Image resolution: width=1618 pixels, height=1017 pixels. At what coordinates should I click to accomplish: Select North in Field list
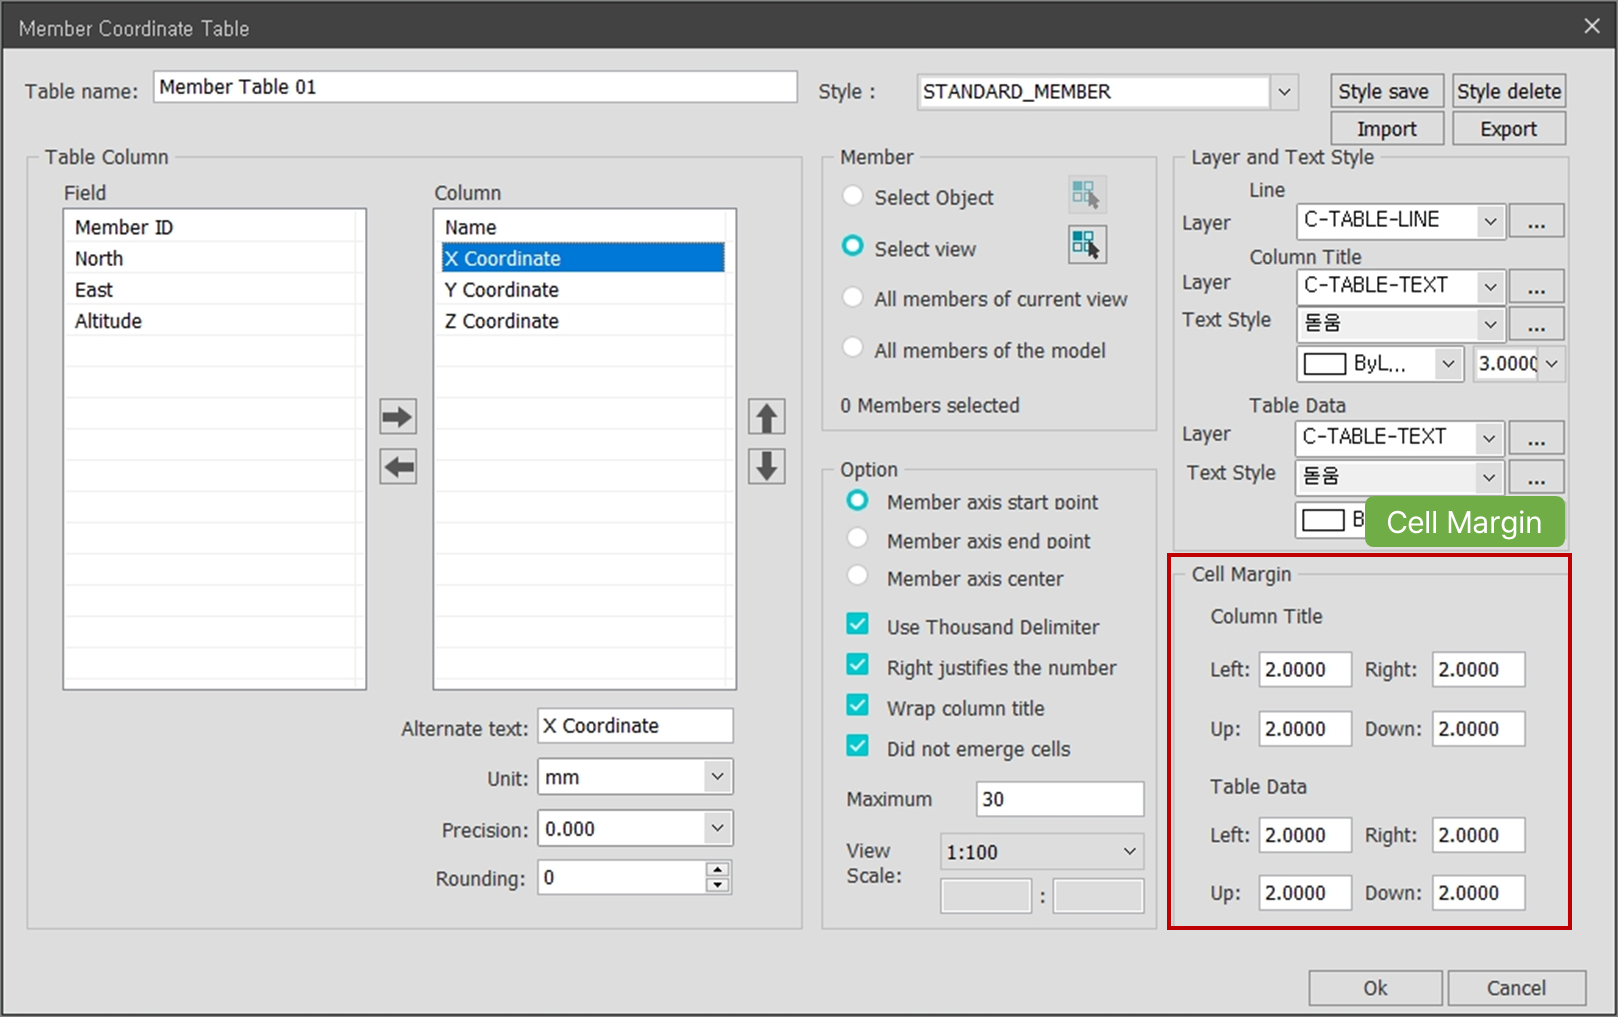click(214, 258)
